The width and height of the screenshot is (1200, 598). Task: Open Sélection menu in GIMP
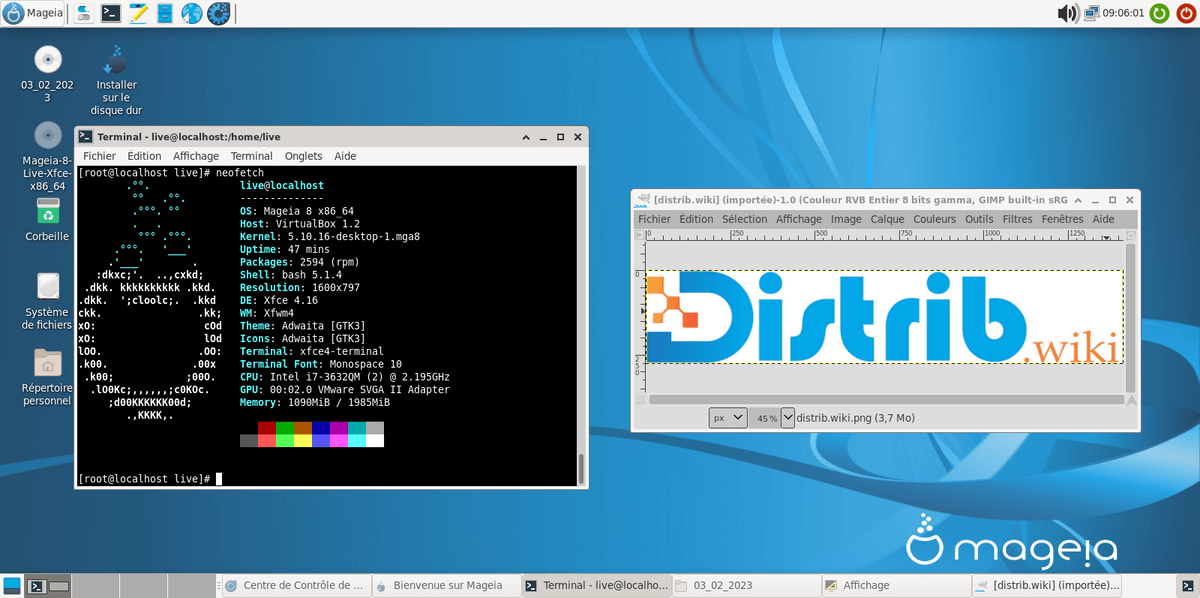(744, 219)
